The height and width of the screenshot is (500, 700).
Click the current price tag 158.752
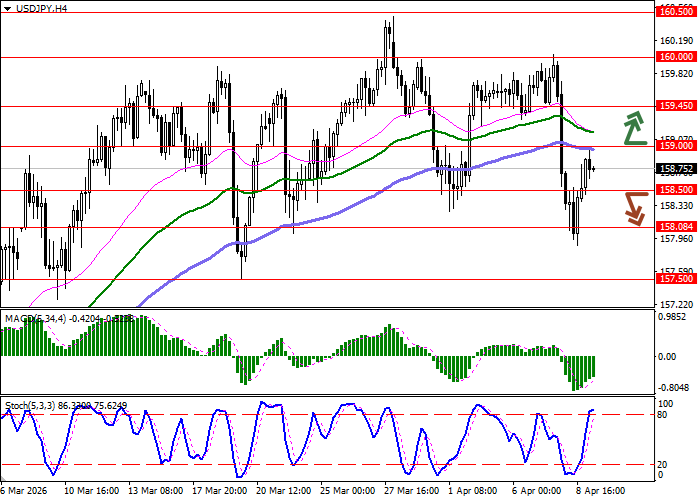point(674,168)
